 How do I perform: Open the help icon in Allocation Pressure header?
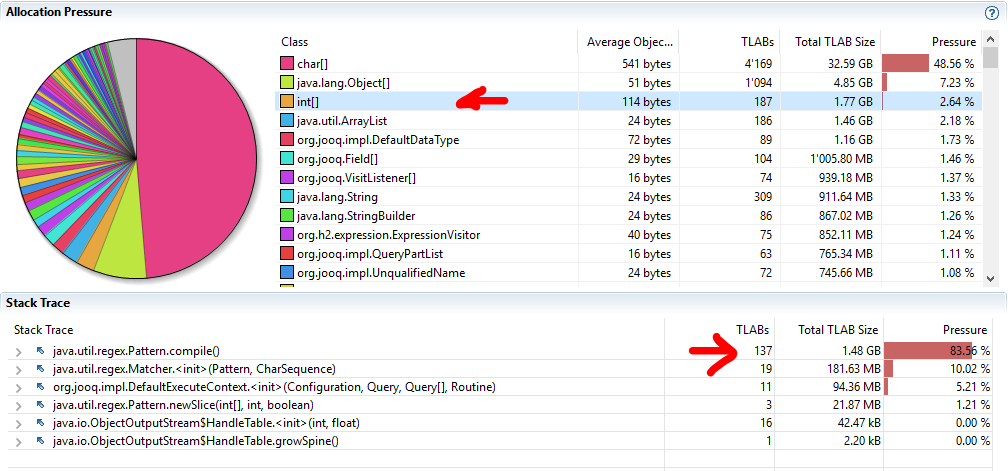pos(991,12)
